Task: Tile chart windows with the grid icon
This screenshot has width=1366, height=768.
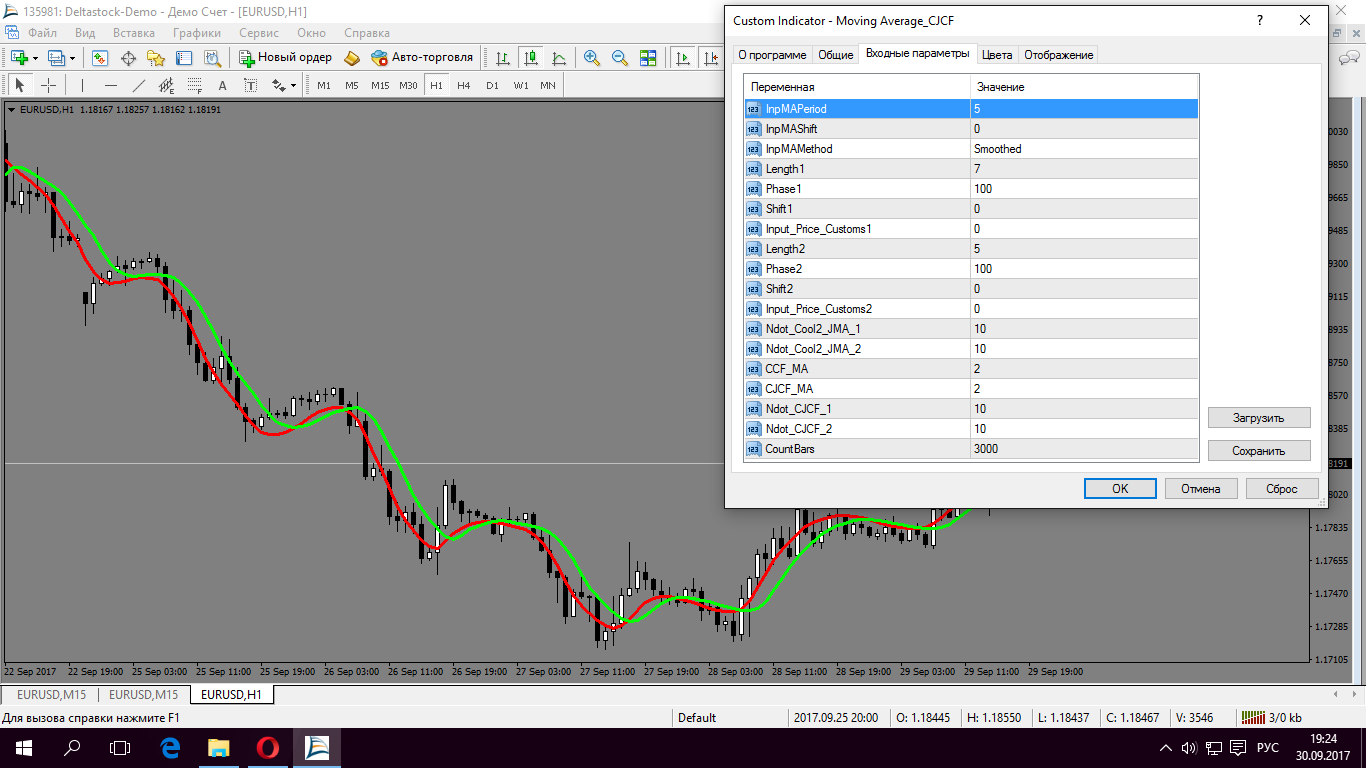Action: pyautogui.click(x=648, y=58)
